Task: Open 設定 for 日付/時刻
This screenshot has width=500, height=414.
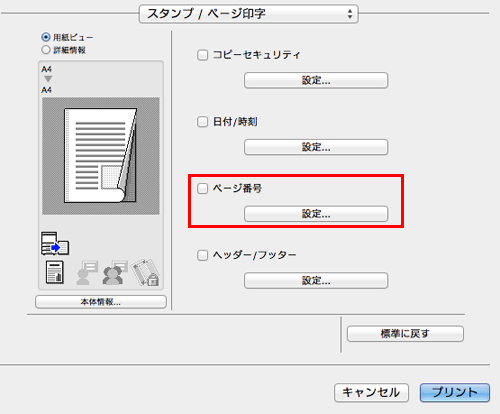Action: 316,147
